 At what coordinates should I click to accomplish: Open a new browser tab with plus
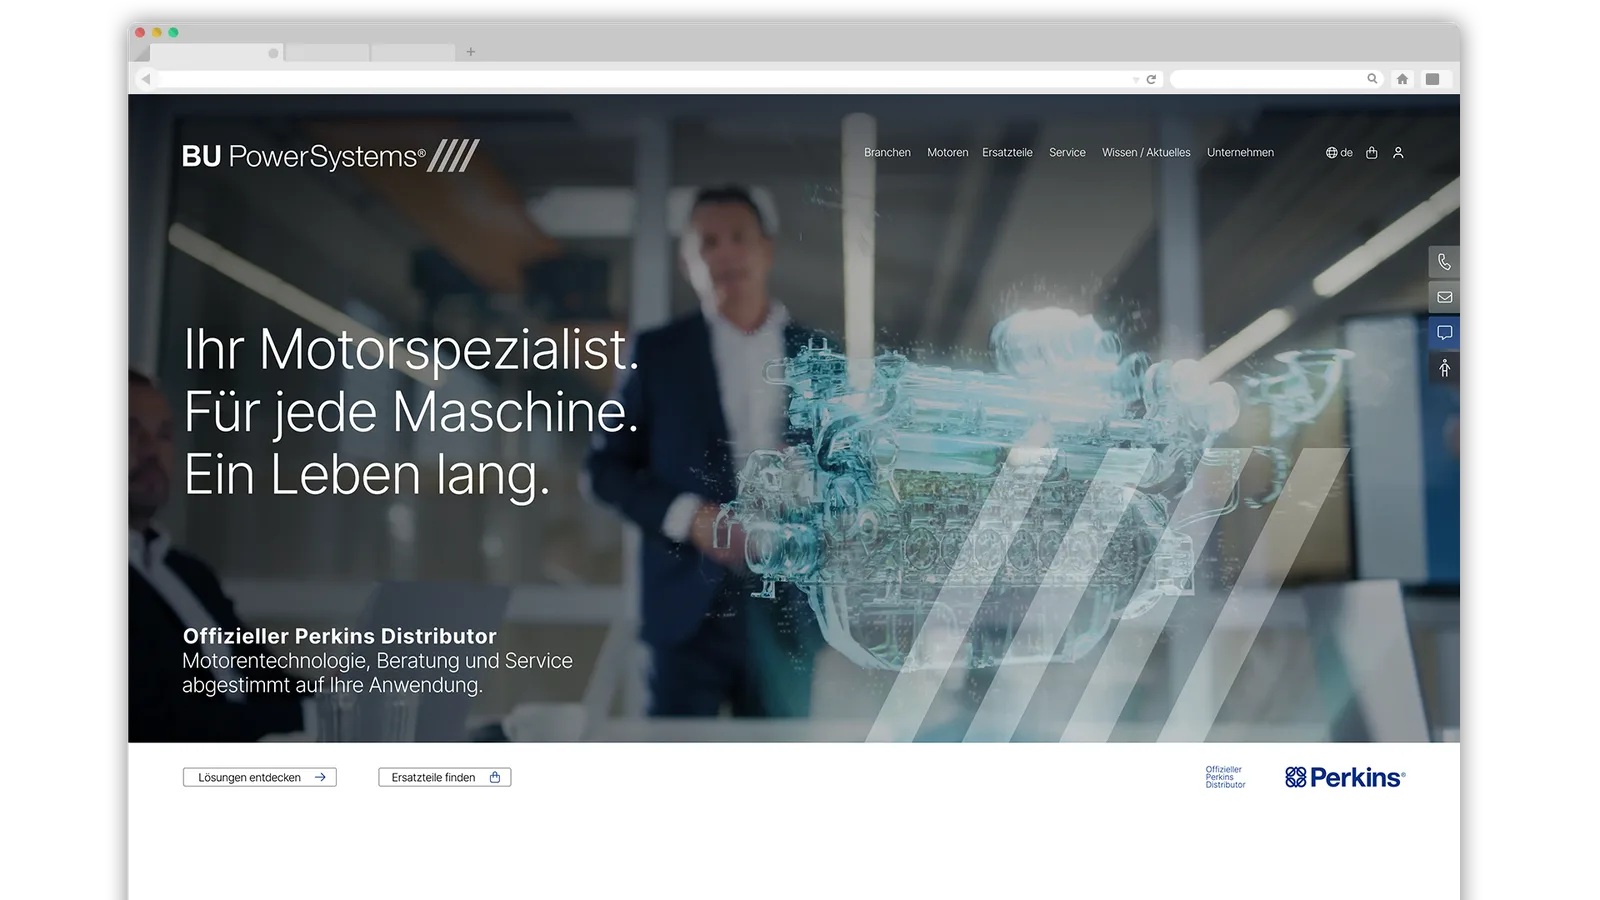[471, 52]
